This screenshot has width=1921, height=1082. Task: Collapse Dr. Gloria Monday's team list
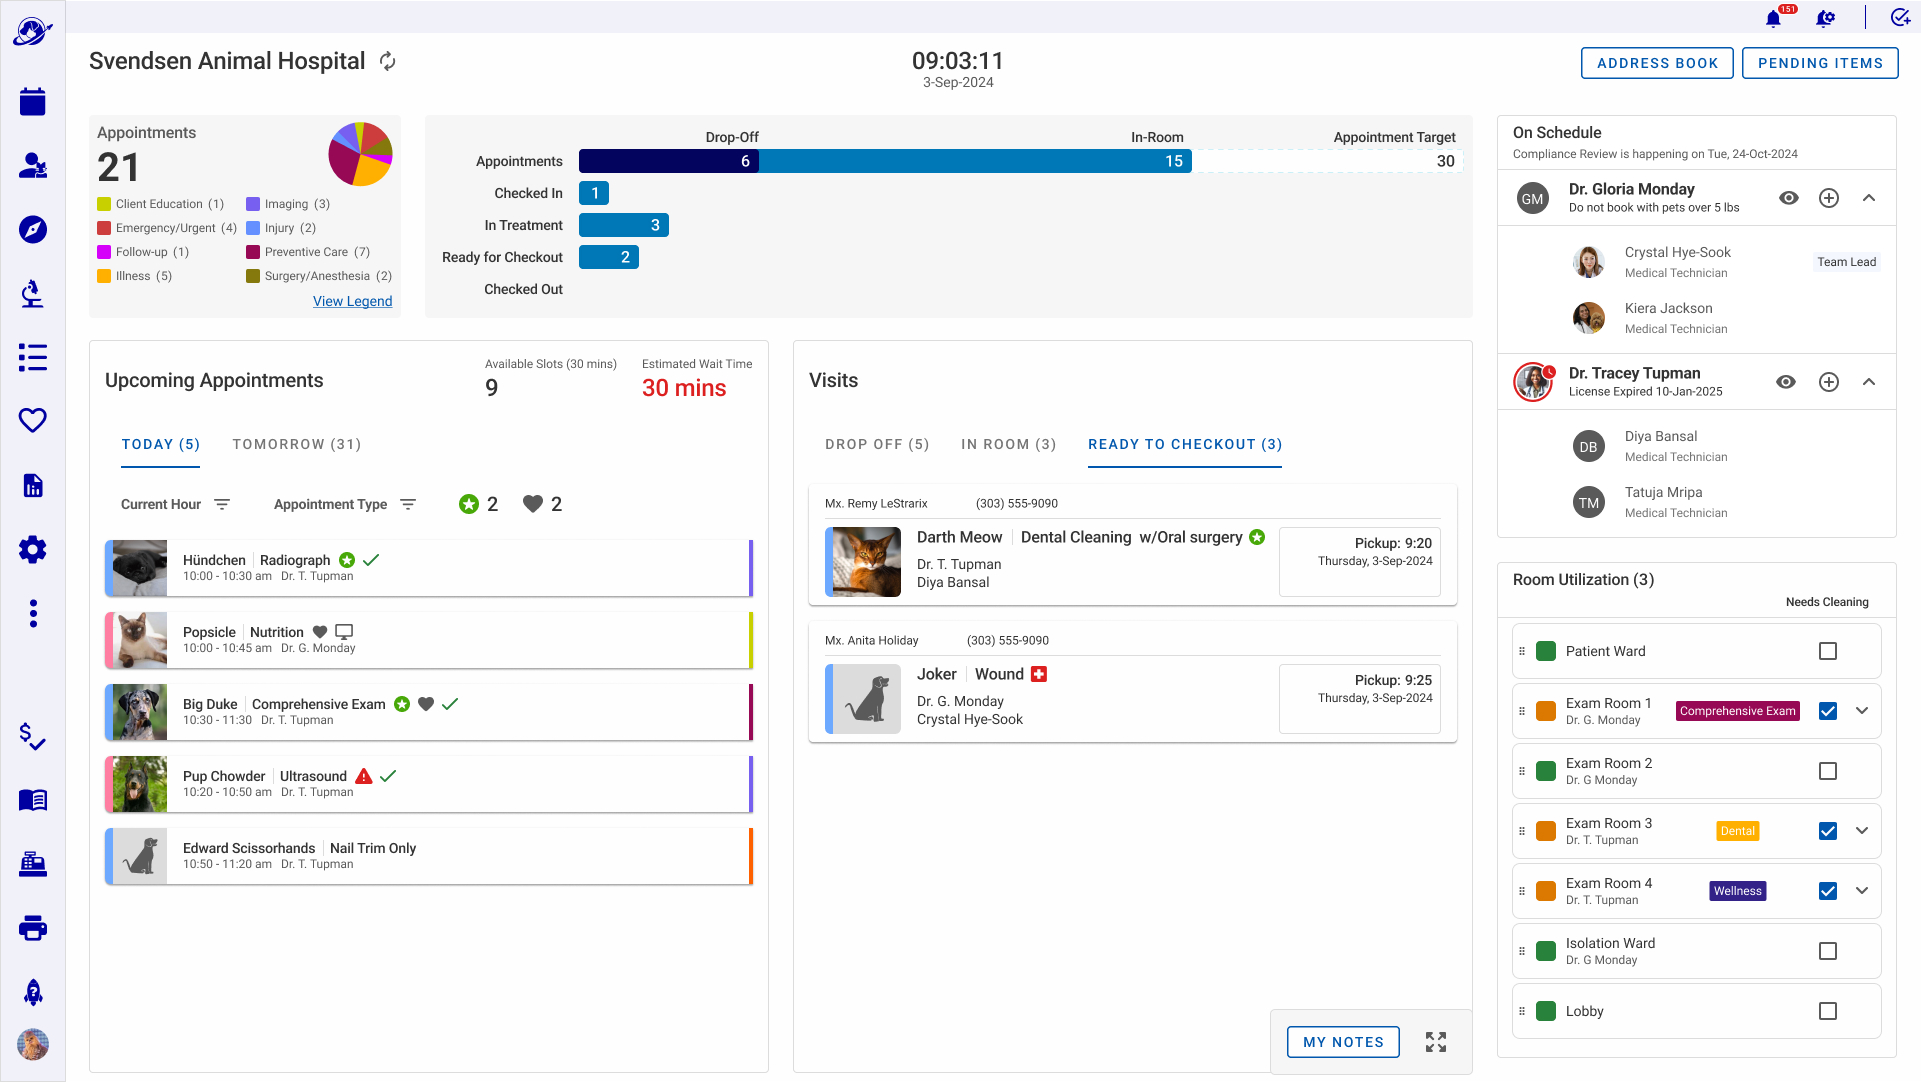[x=1868, y=198]
